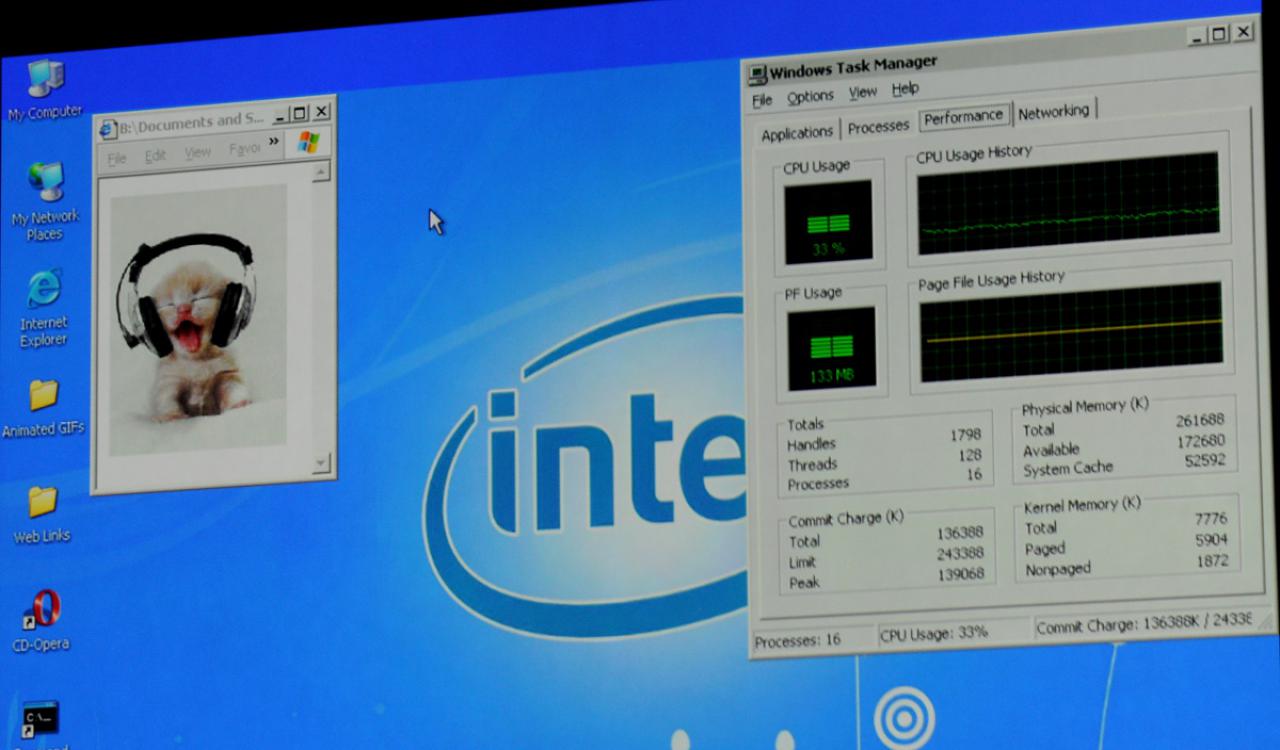The height and width of the screenshot is (750, 1280).
Task: Click scrollbar down arrow in Documents window
Action: [321, 463]
